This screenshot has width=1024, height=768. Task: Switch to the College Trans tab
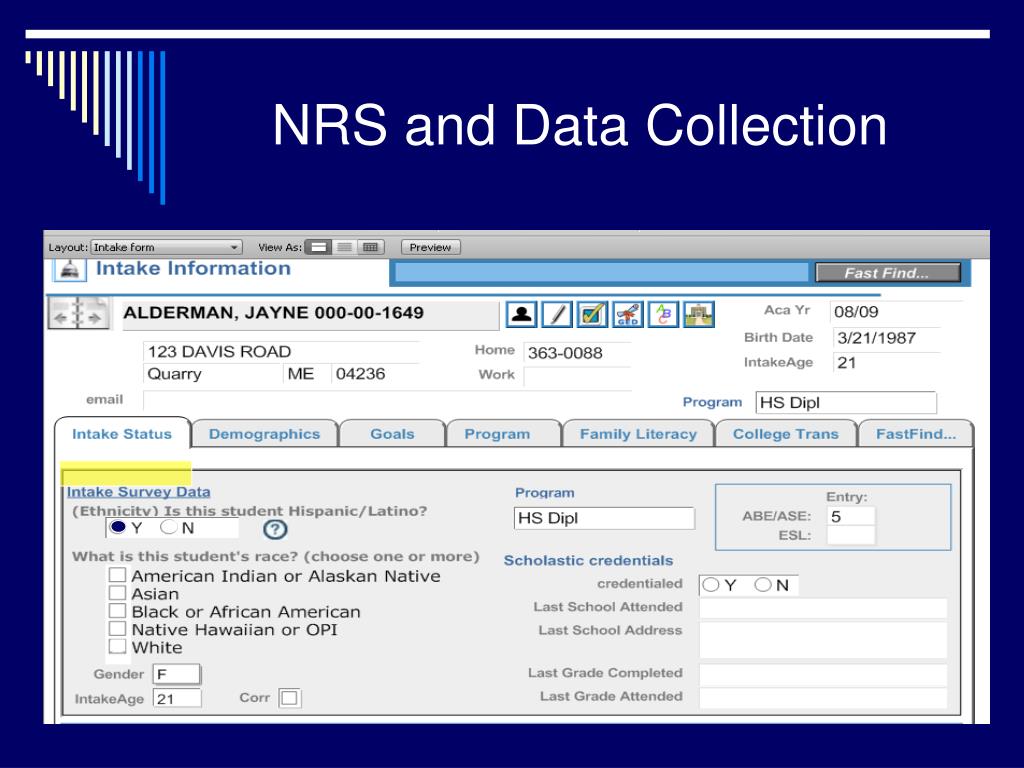coord(786,434)
